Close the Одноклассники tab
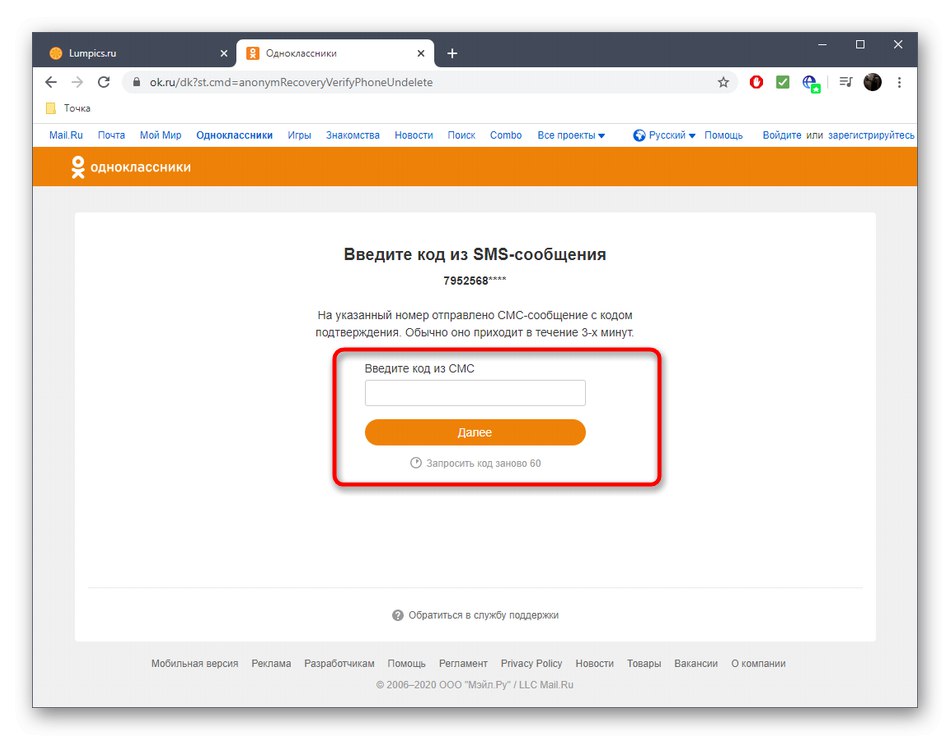 [x=420, y=53]
